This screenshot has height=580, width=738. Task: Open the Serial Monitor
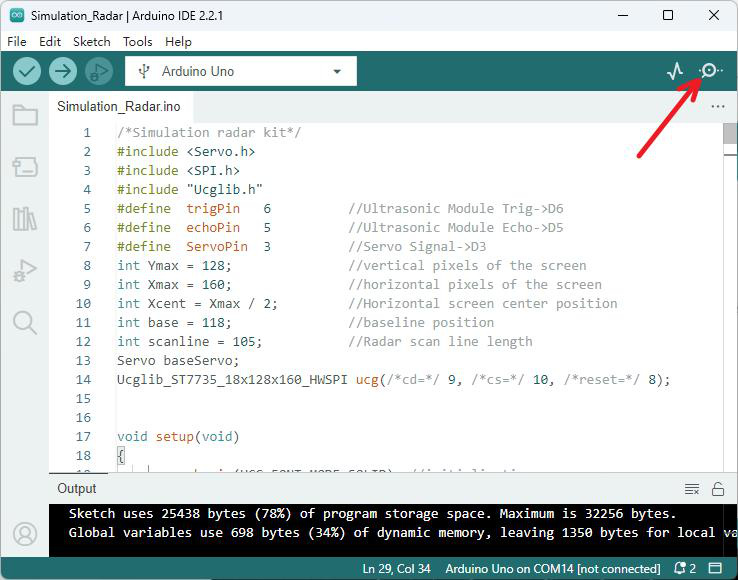[710, 71]
